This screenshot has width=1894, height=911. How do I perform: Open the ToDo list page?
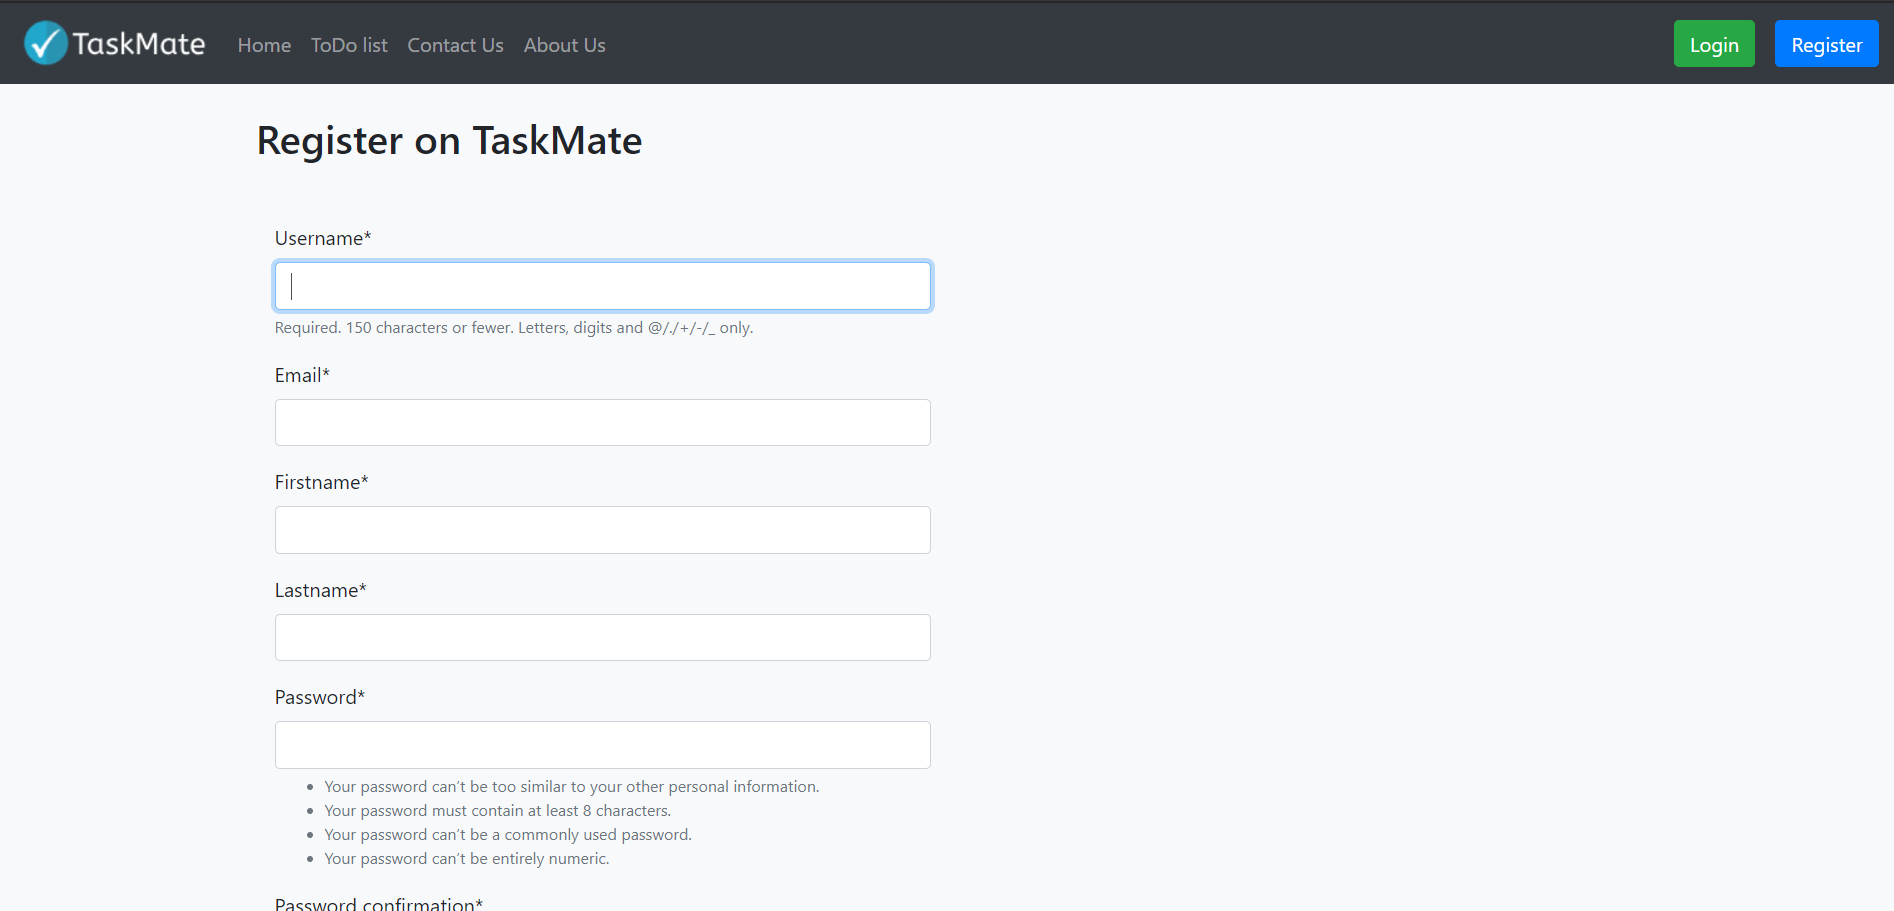point(348,45)
